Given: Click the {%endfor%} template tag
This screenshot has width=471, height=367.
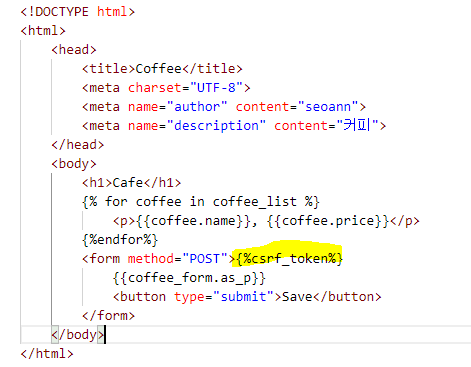Looking at the screenshot, I should [x=120, y=240].
